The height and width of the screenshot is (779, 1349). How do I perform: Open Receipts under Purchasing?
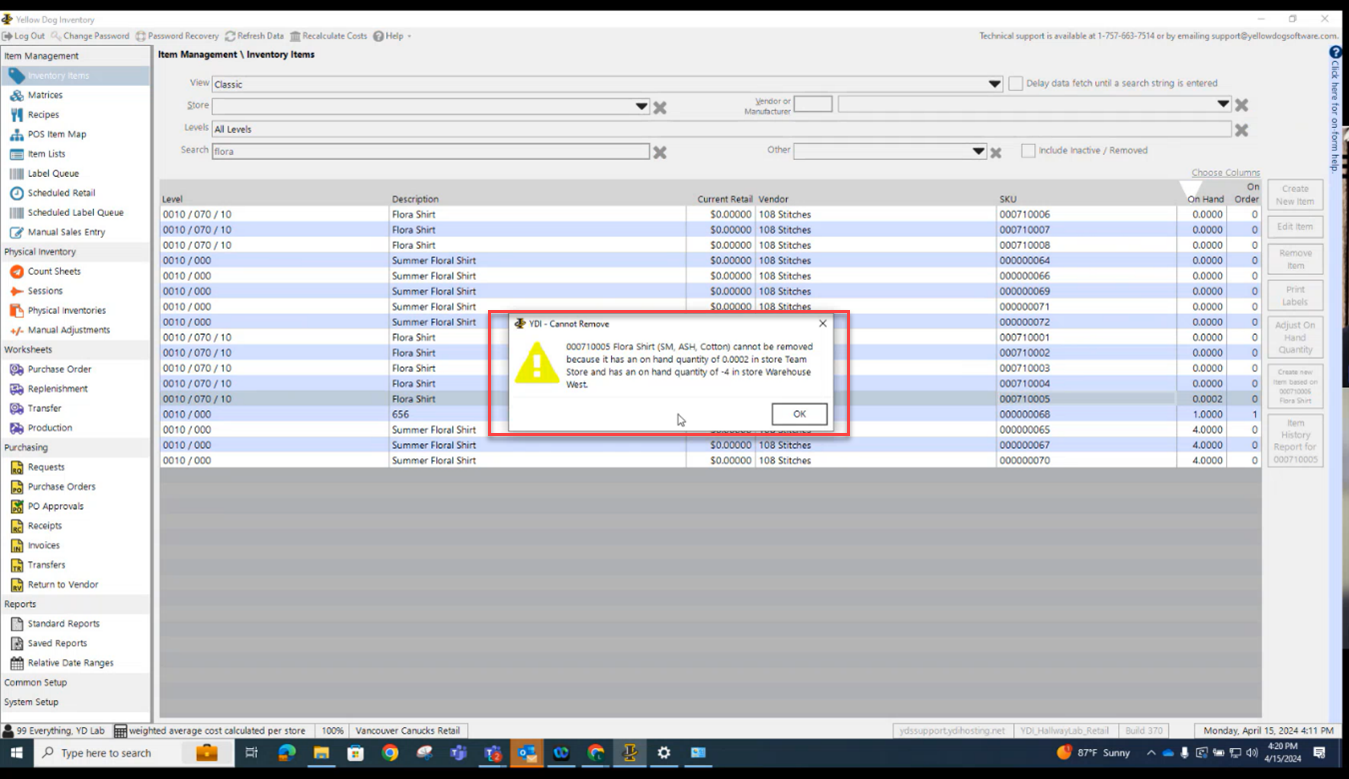click(44, 526)
